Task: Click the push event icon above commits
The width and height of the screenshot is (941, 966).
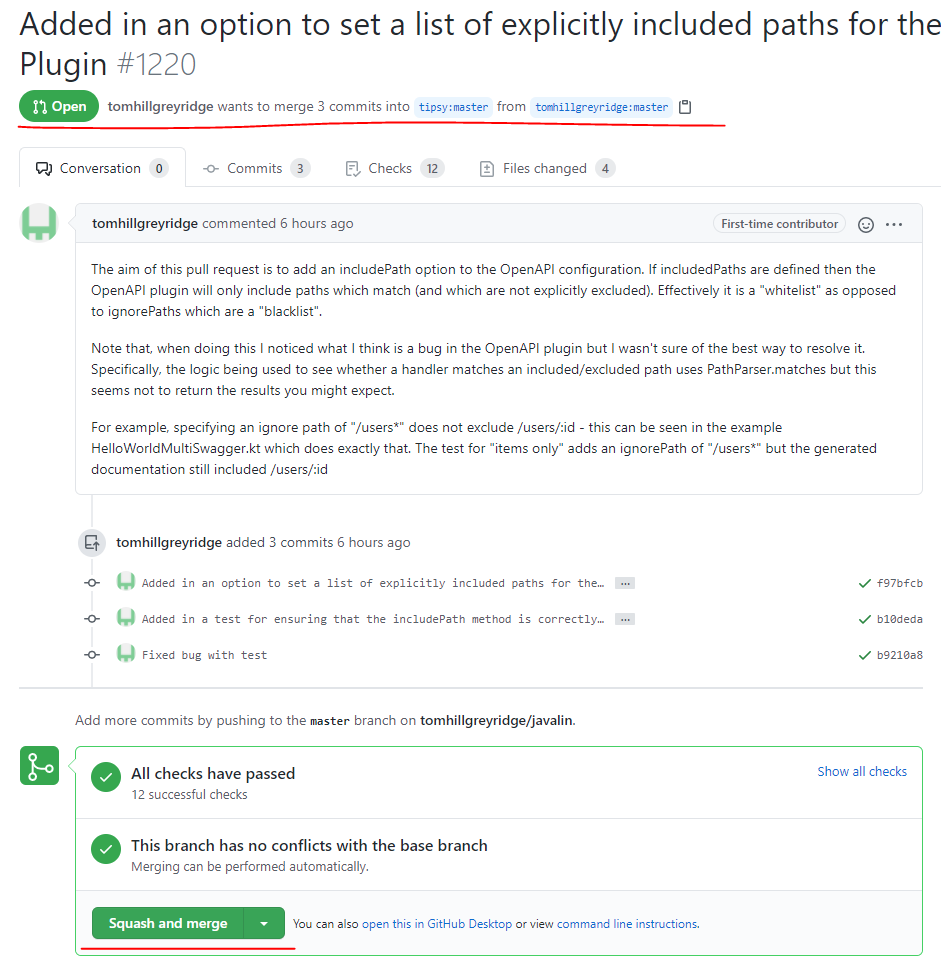Action: 91,542
